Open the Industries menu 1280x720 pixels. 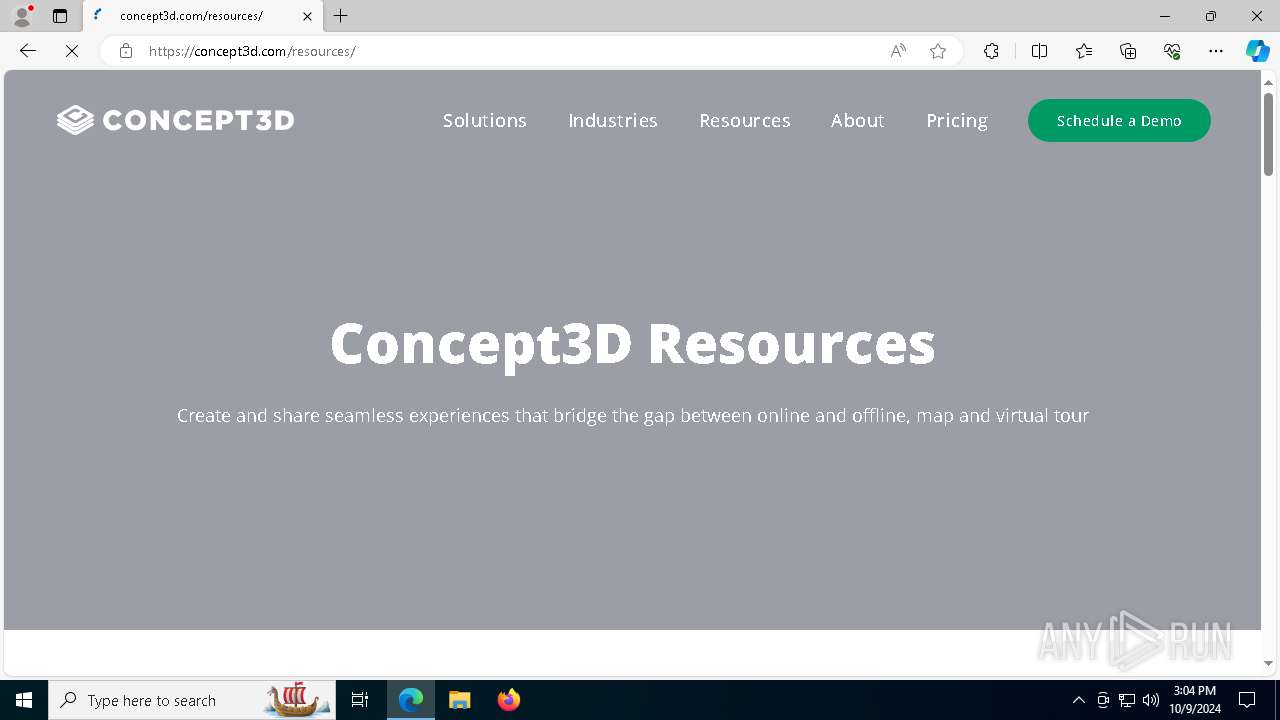(613, 120)
